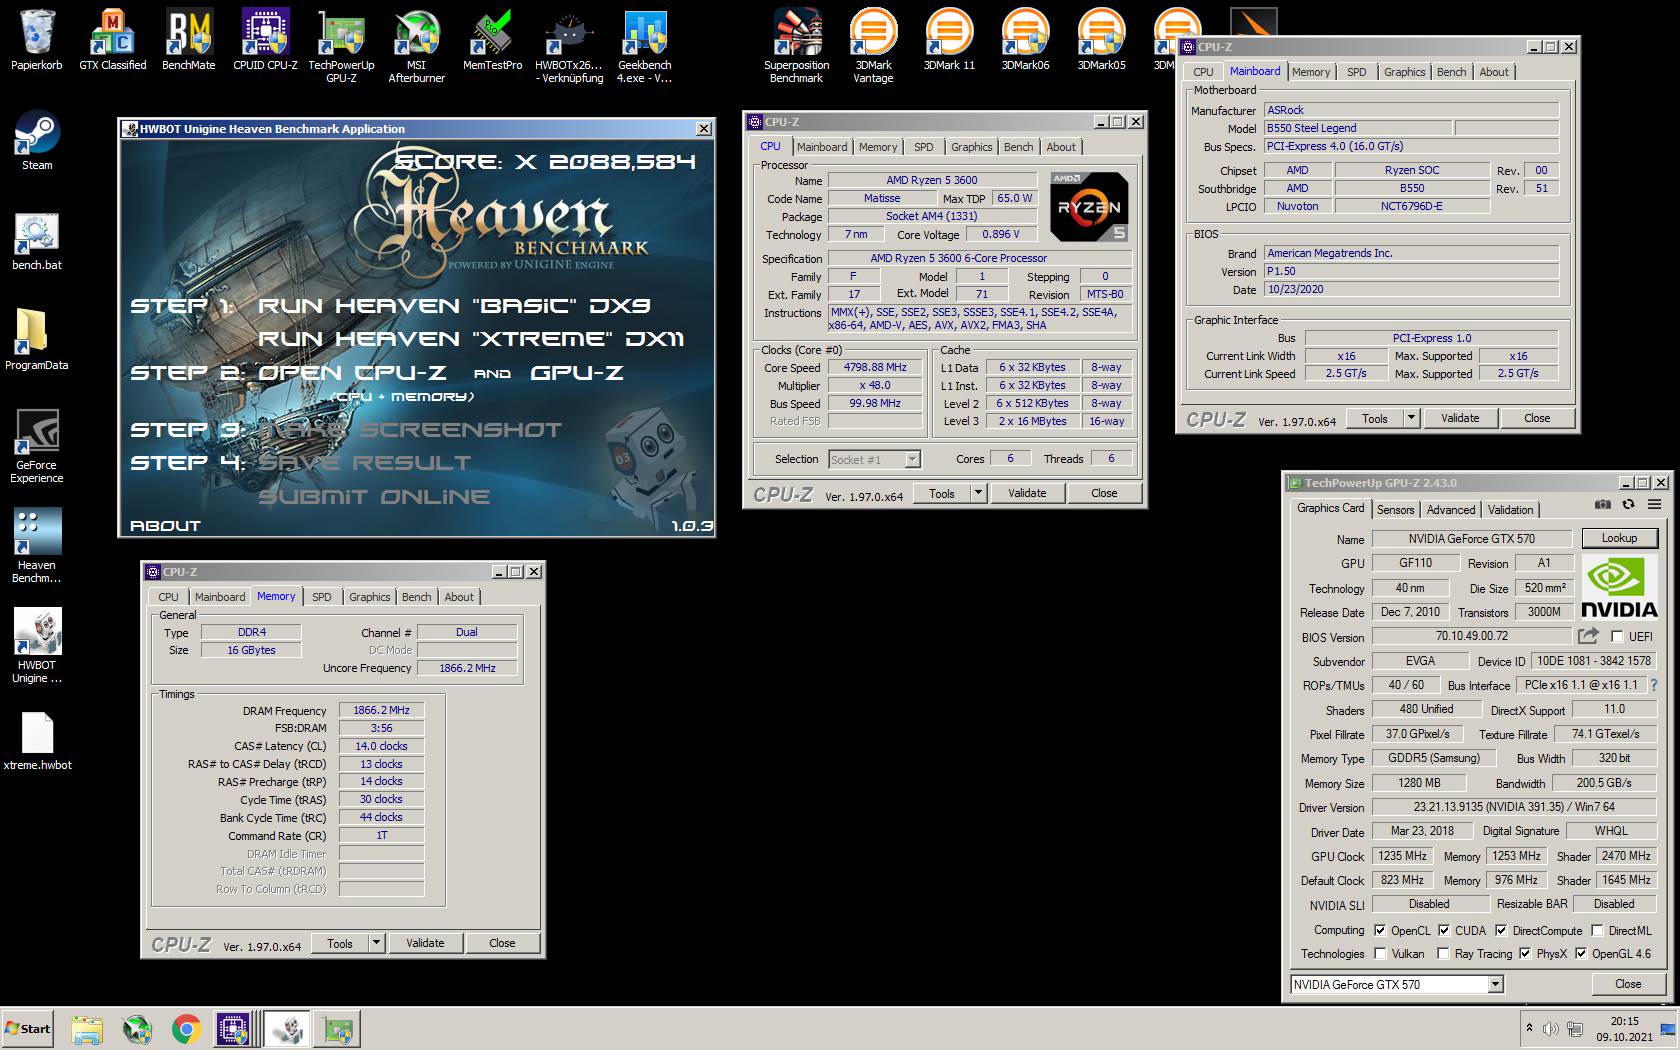Toggle the OpenGL 4.6 checkbox
The width and height of the screenshot is (1680, 1050).
1581,954
